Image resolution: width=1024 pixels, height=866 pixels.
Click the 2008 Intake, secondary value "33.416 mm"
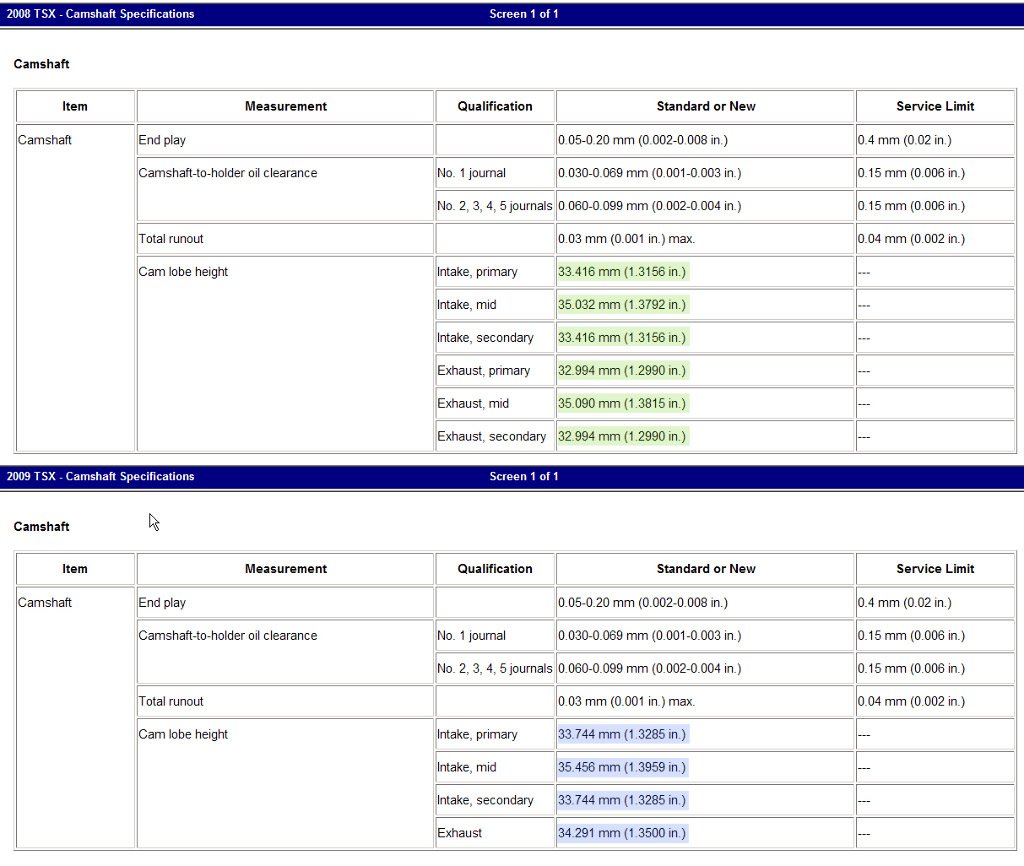[622, 338]
